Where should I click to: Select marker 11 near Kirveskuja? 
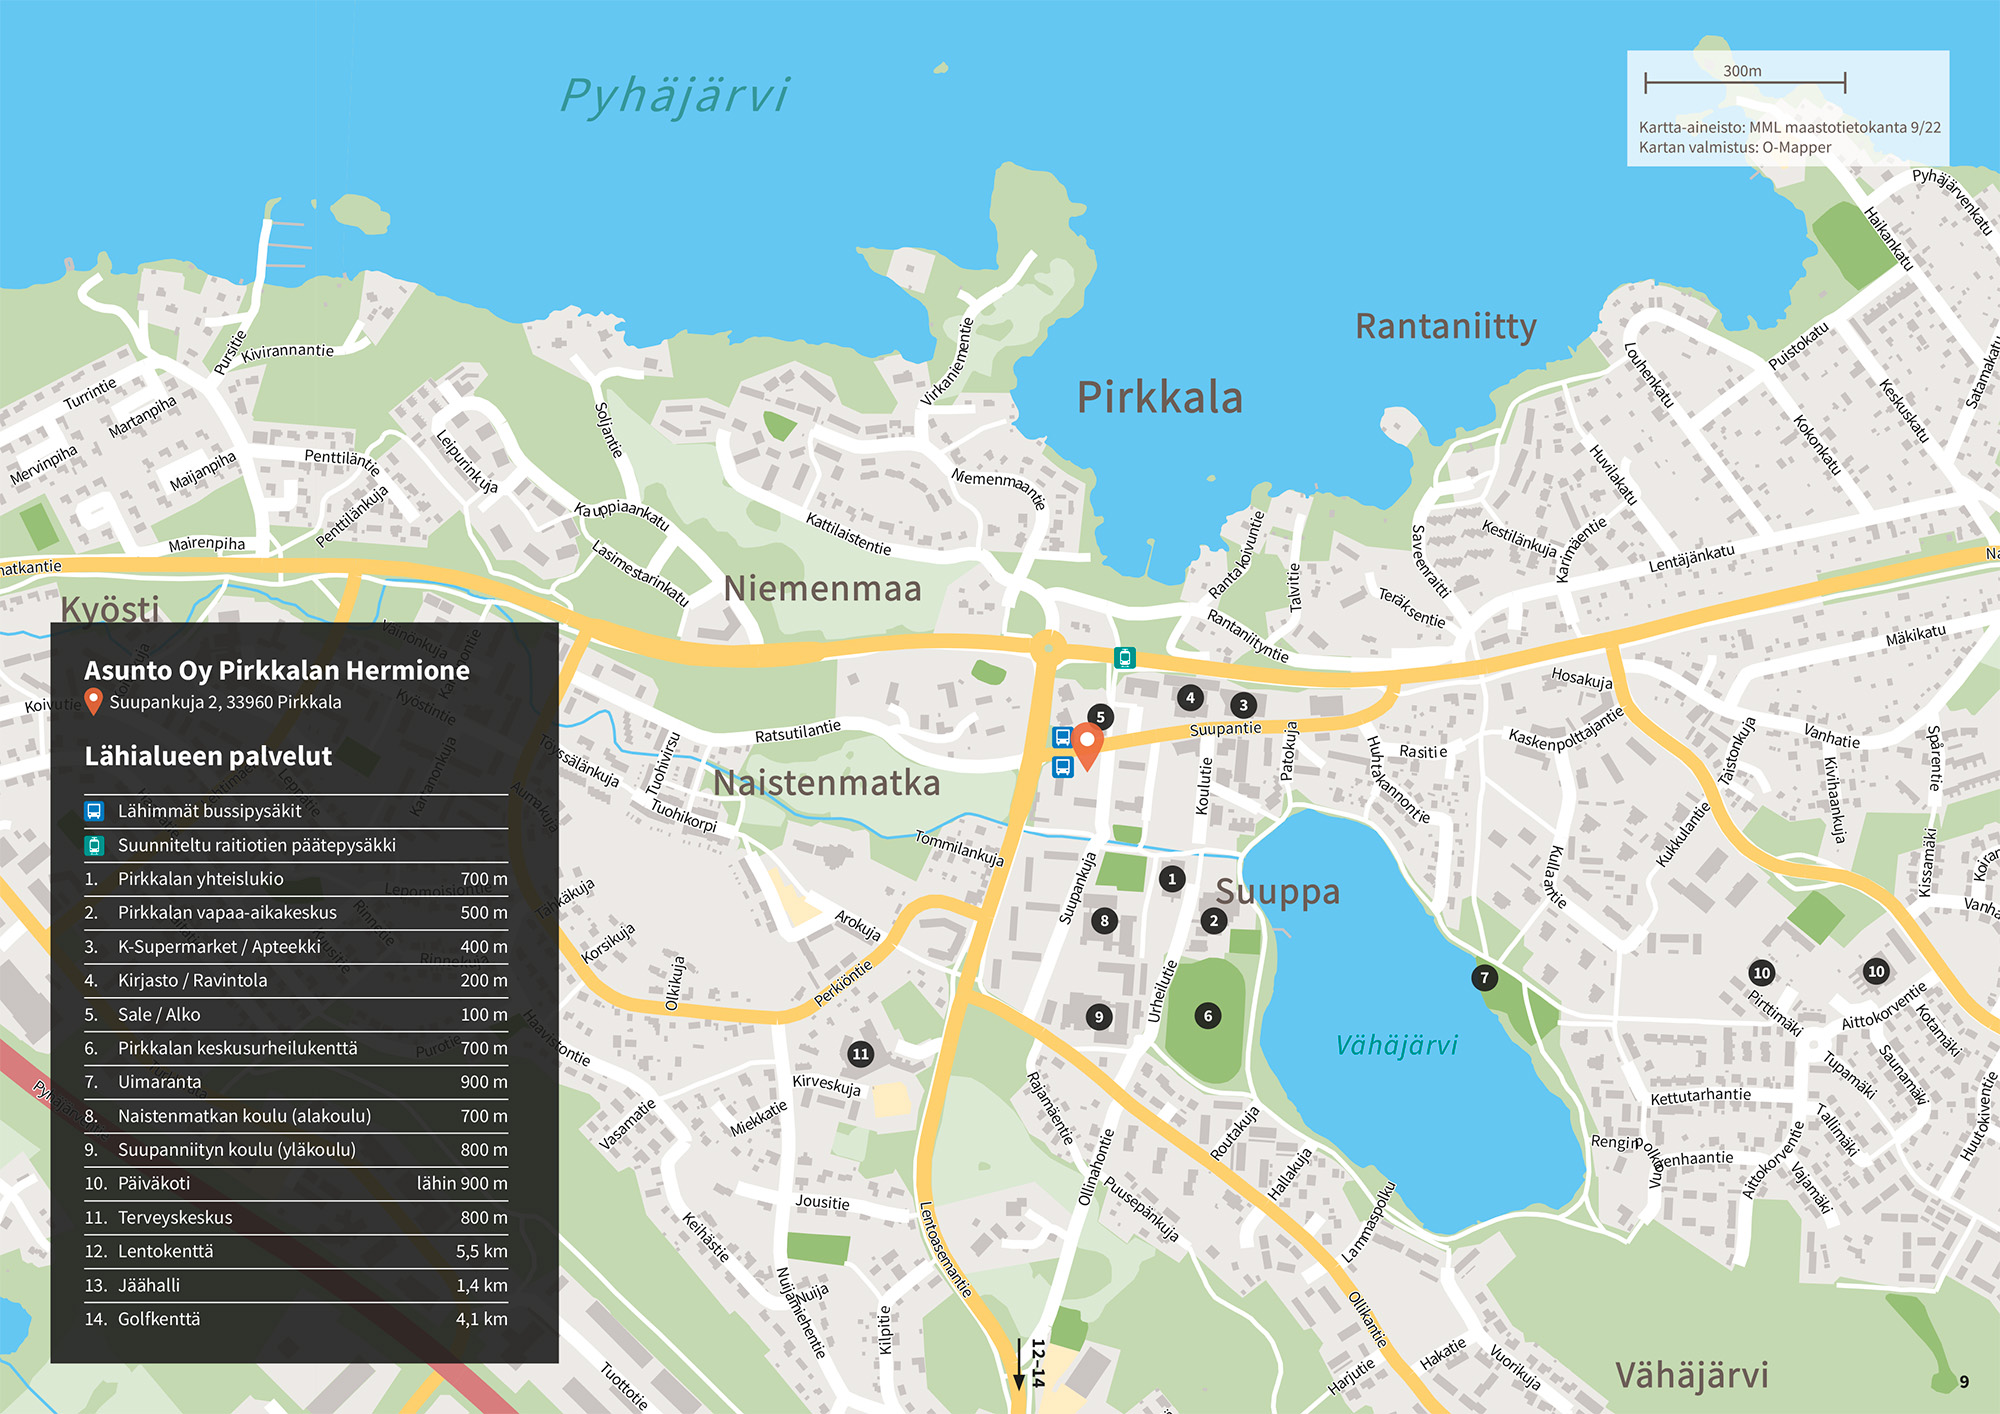pyautogui.click(x=860, y=1054)
